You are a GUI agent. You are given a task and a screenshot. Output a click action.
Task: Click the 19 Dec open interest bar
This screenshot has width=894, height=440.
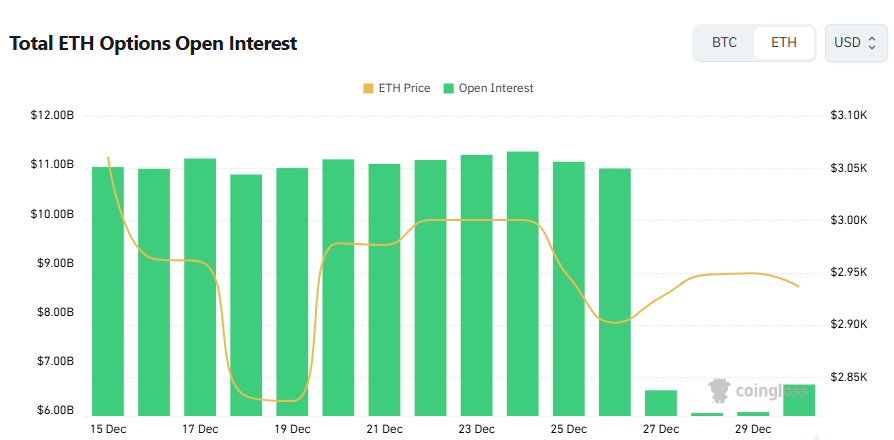(x=292, y=290)
